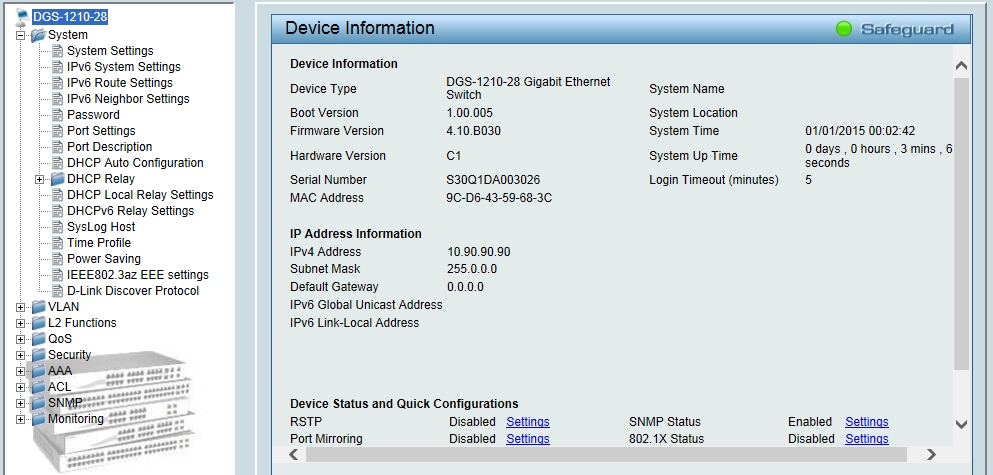Image resolution: width=993 pixels, height=475 pixels.
Task: Click the Security folder icon
Action: click(38, 355)
